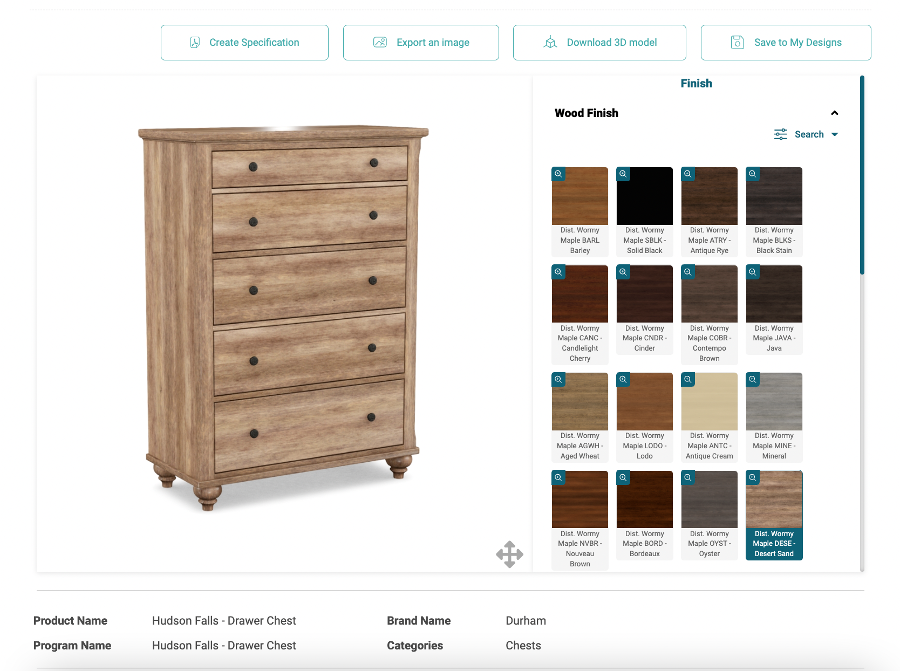Click magnifier icon on Desert Sand swatch

[x=752, y=478]
